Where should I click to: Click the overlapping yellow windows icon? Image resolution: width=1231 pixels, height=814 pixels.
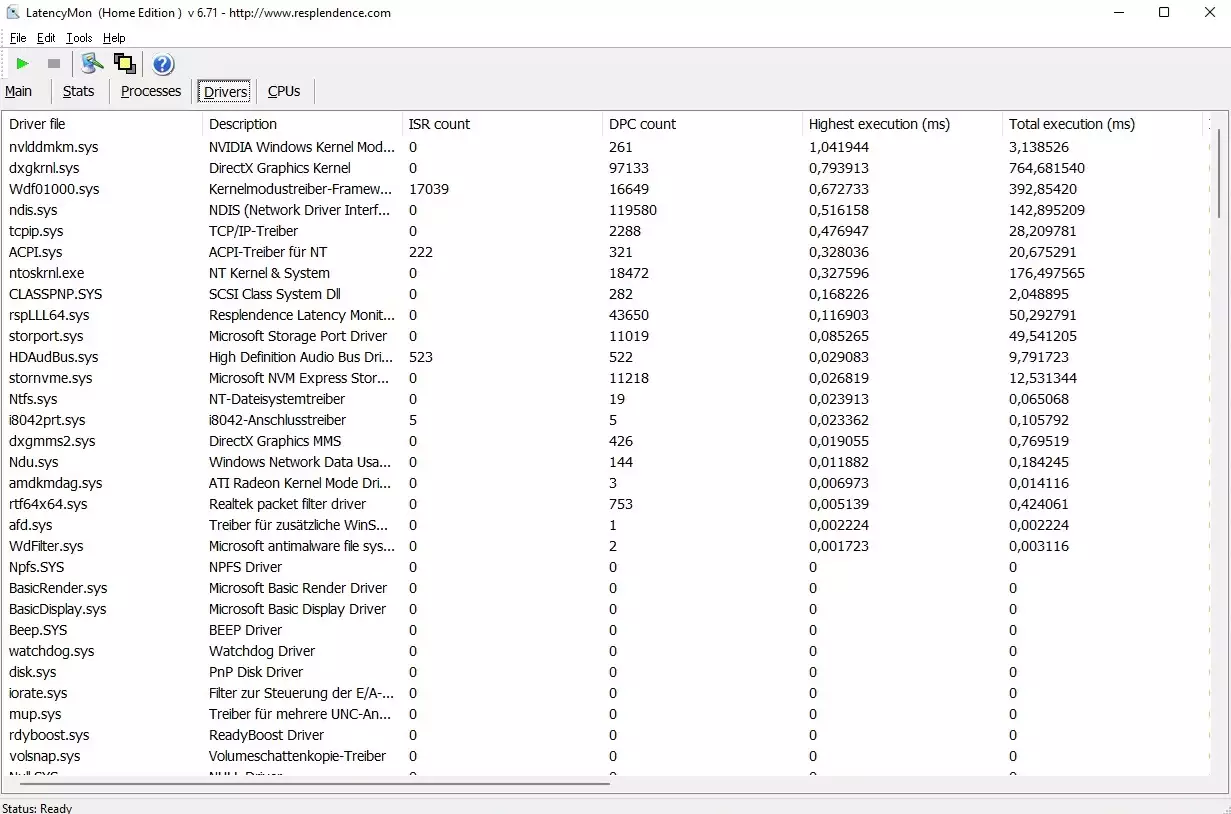[x=124, y=64]
